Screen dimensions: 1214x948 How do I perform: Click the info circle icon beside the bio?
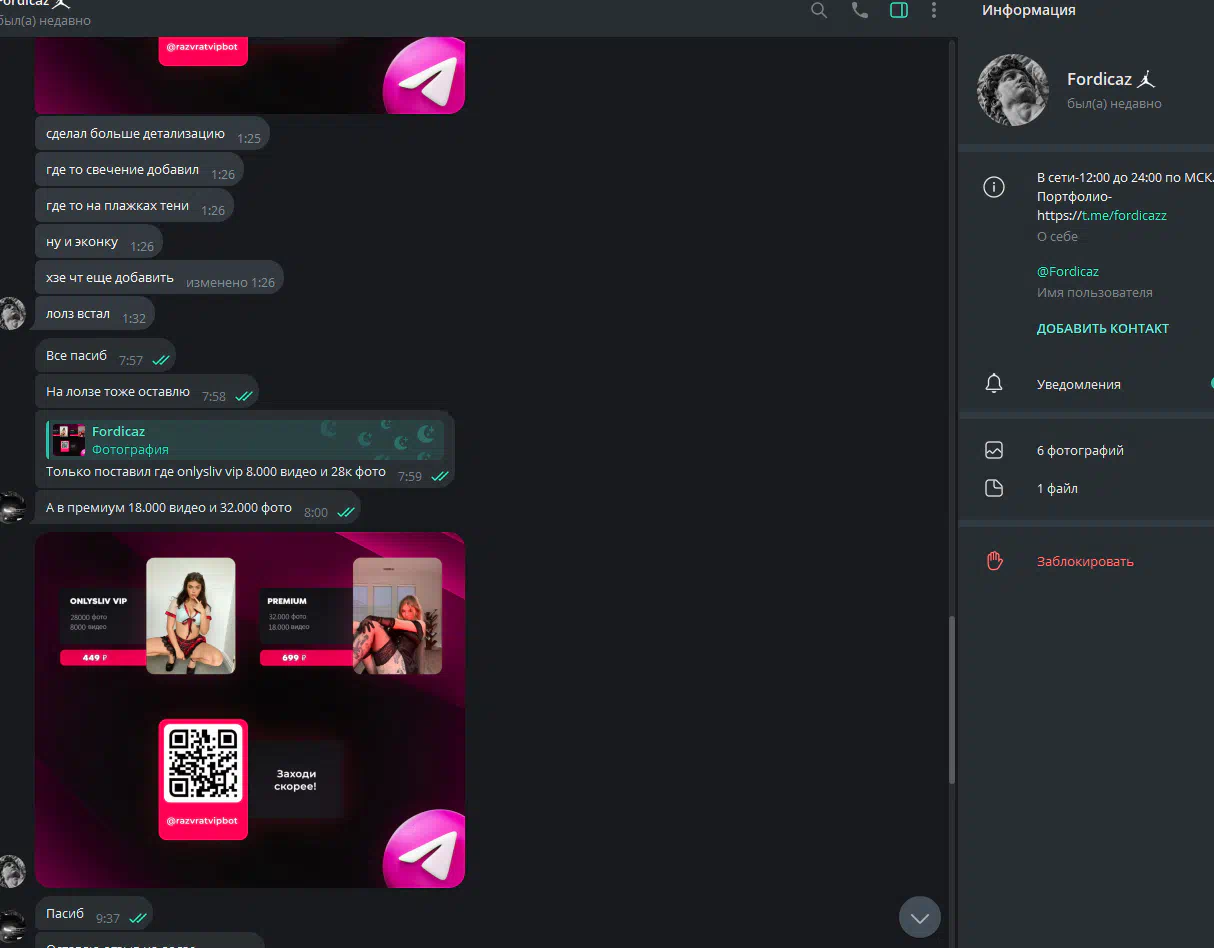994,187
